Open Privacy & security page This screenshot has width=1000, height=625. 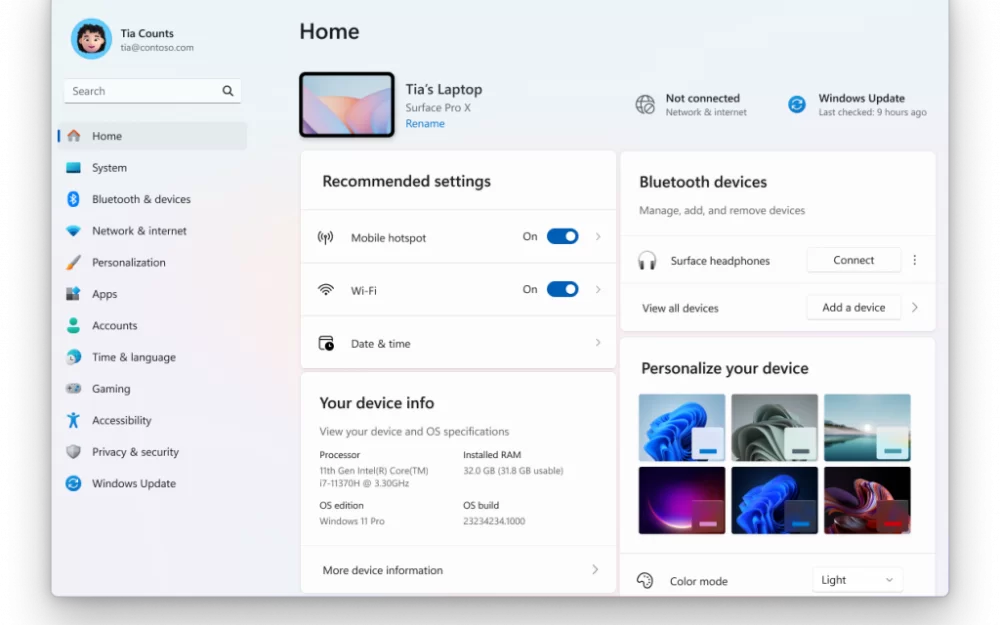coord(152,452)
